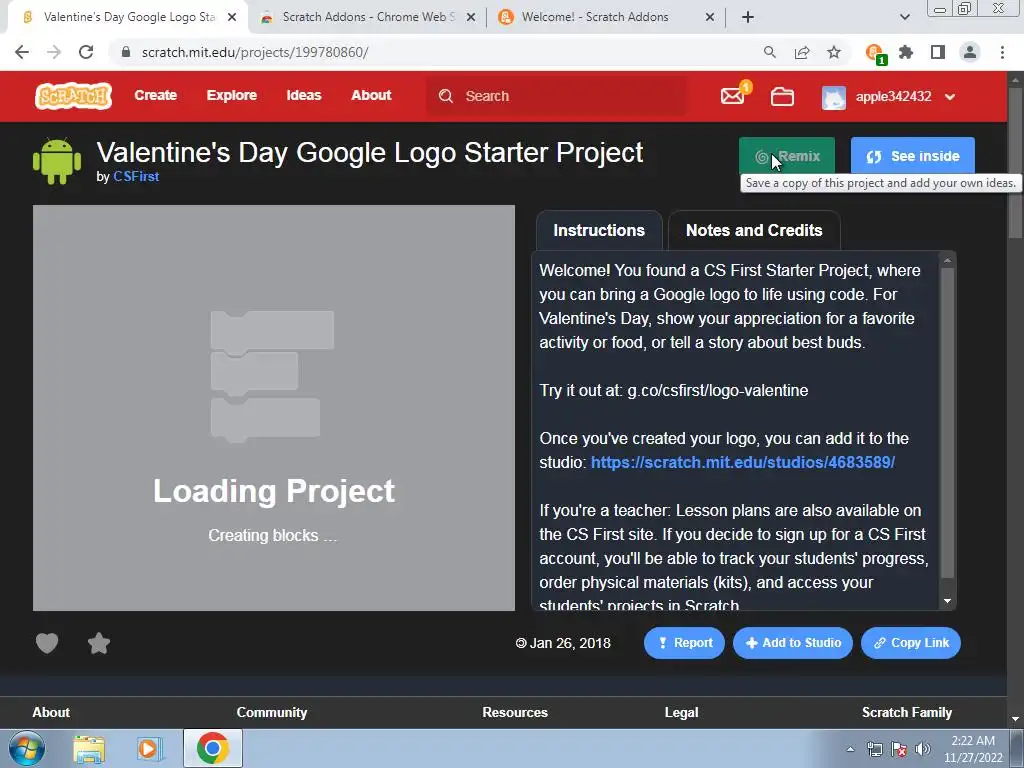Open a new browser tab
The height and width of the screenshot is (768, 1024).
[x=748, y=17]
